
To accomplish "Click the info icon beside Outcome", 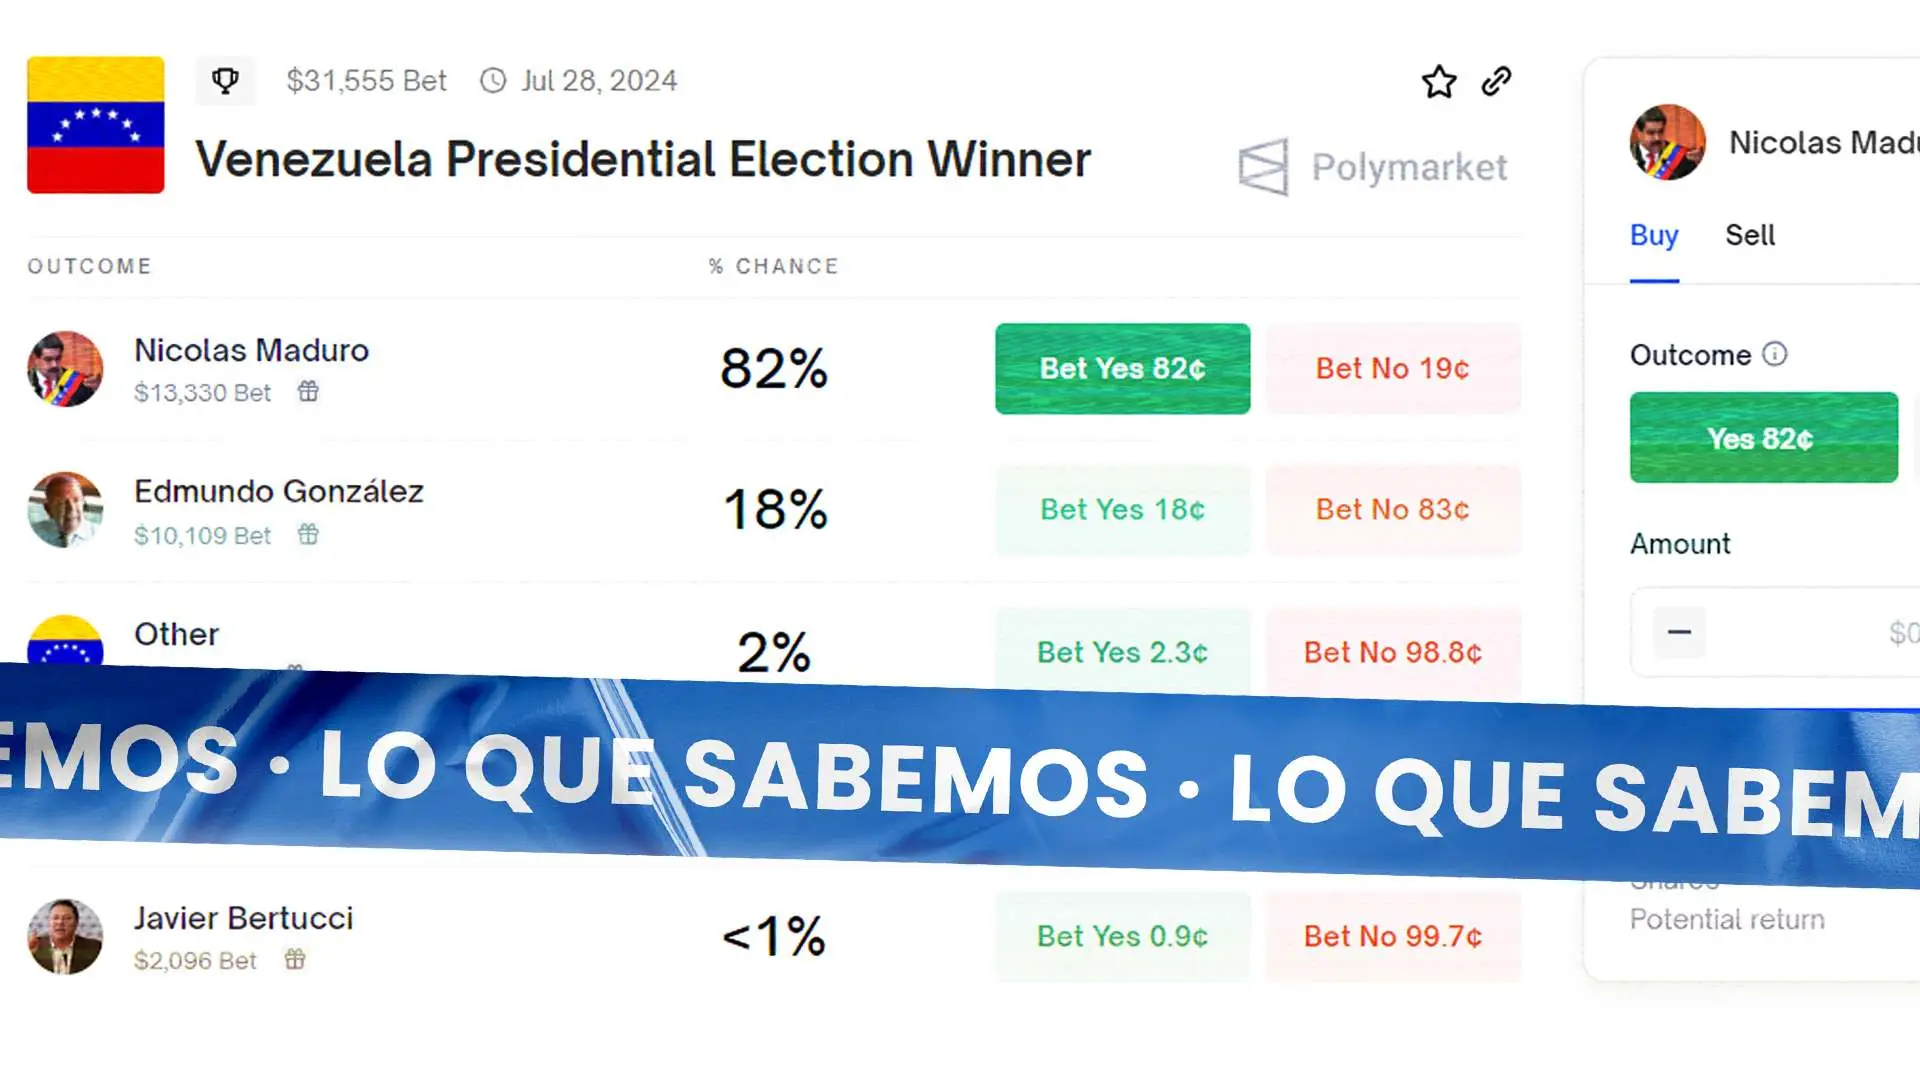I will [x=1774, y=354].
